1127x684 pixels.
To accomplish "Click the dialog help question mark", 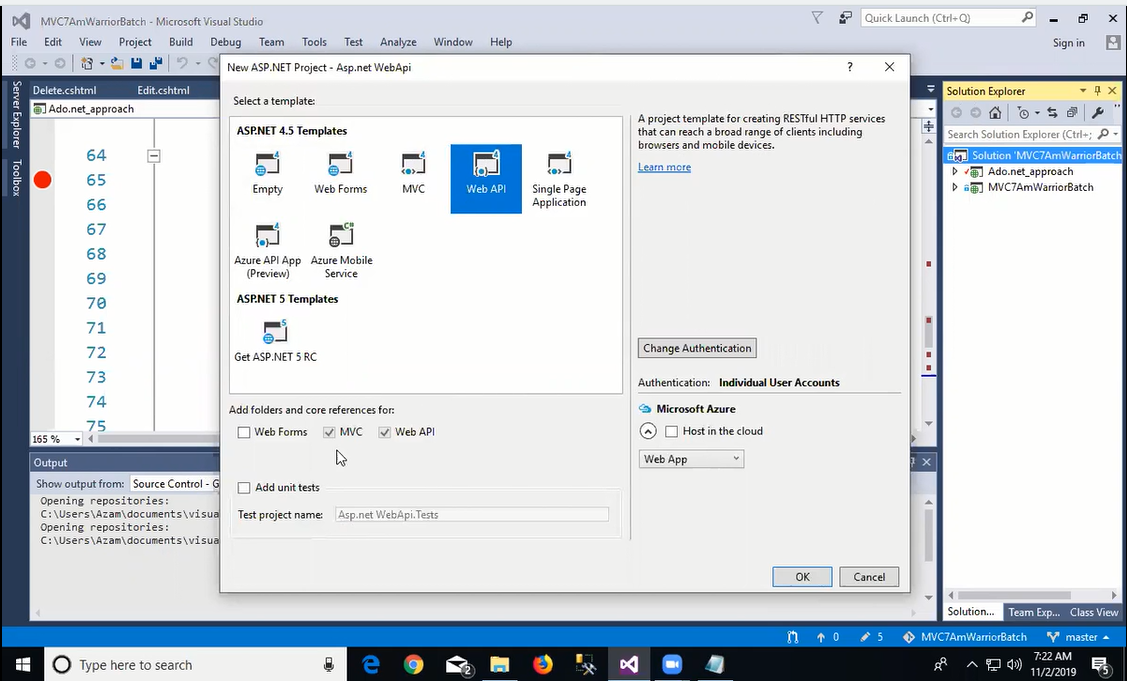I will pos(850,67).
